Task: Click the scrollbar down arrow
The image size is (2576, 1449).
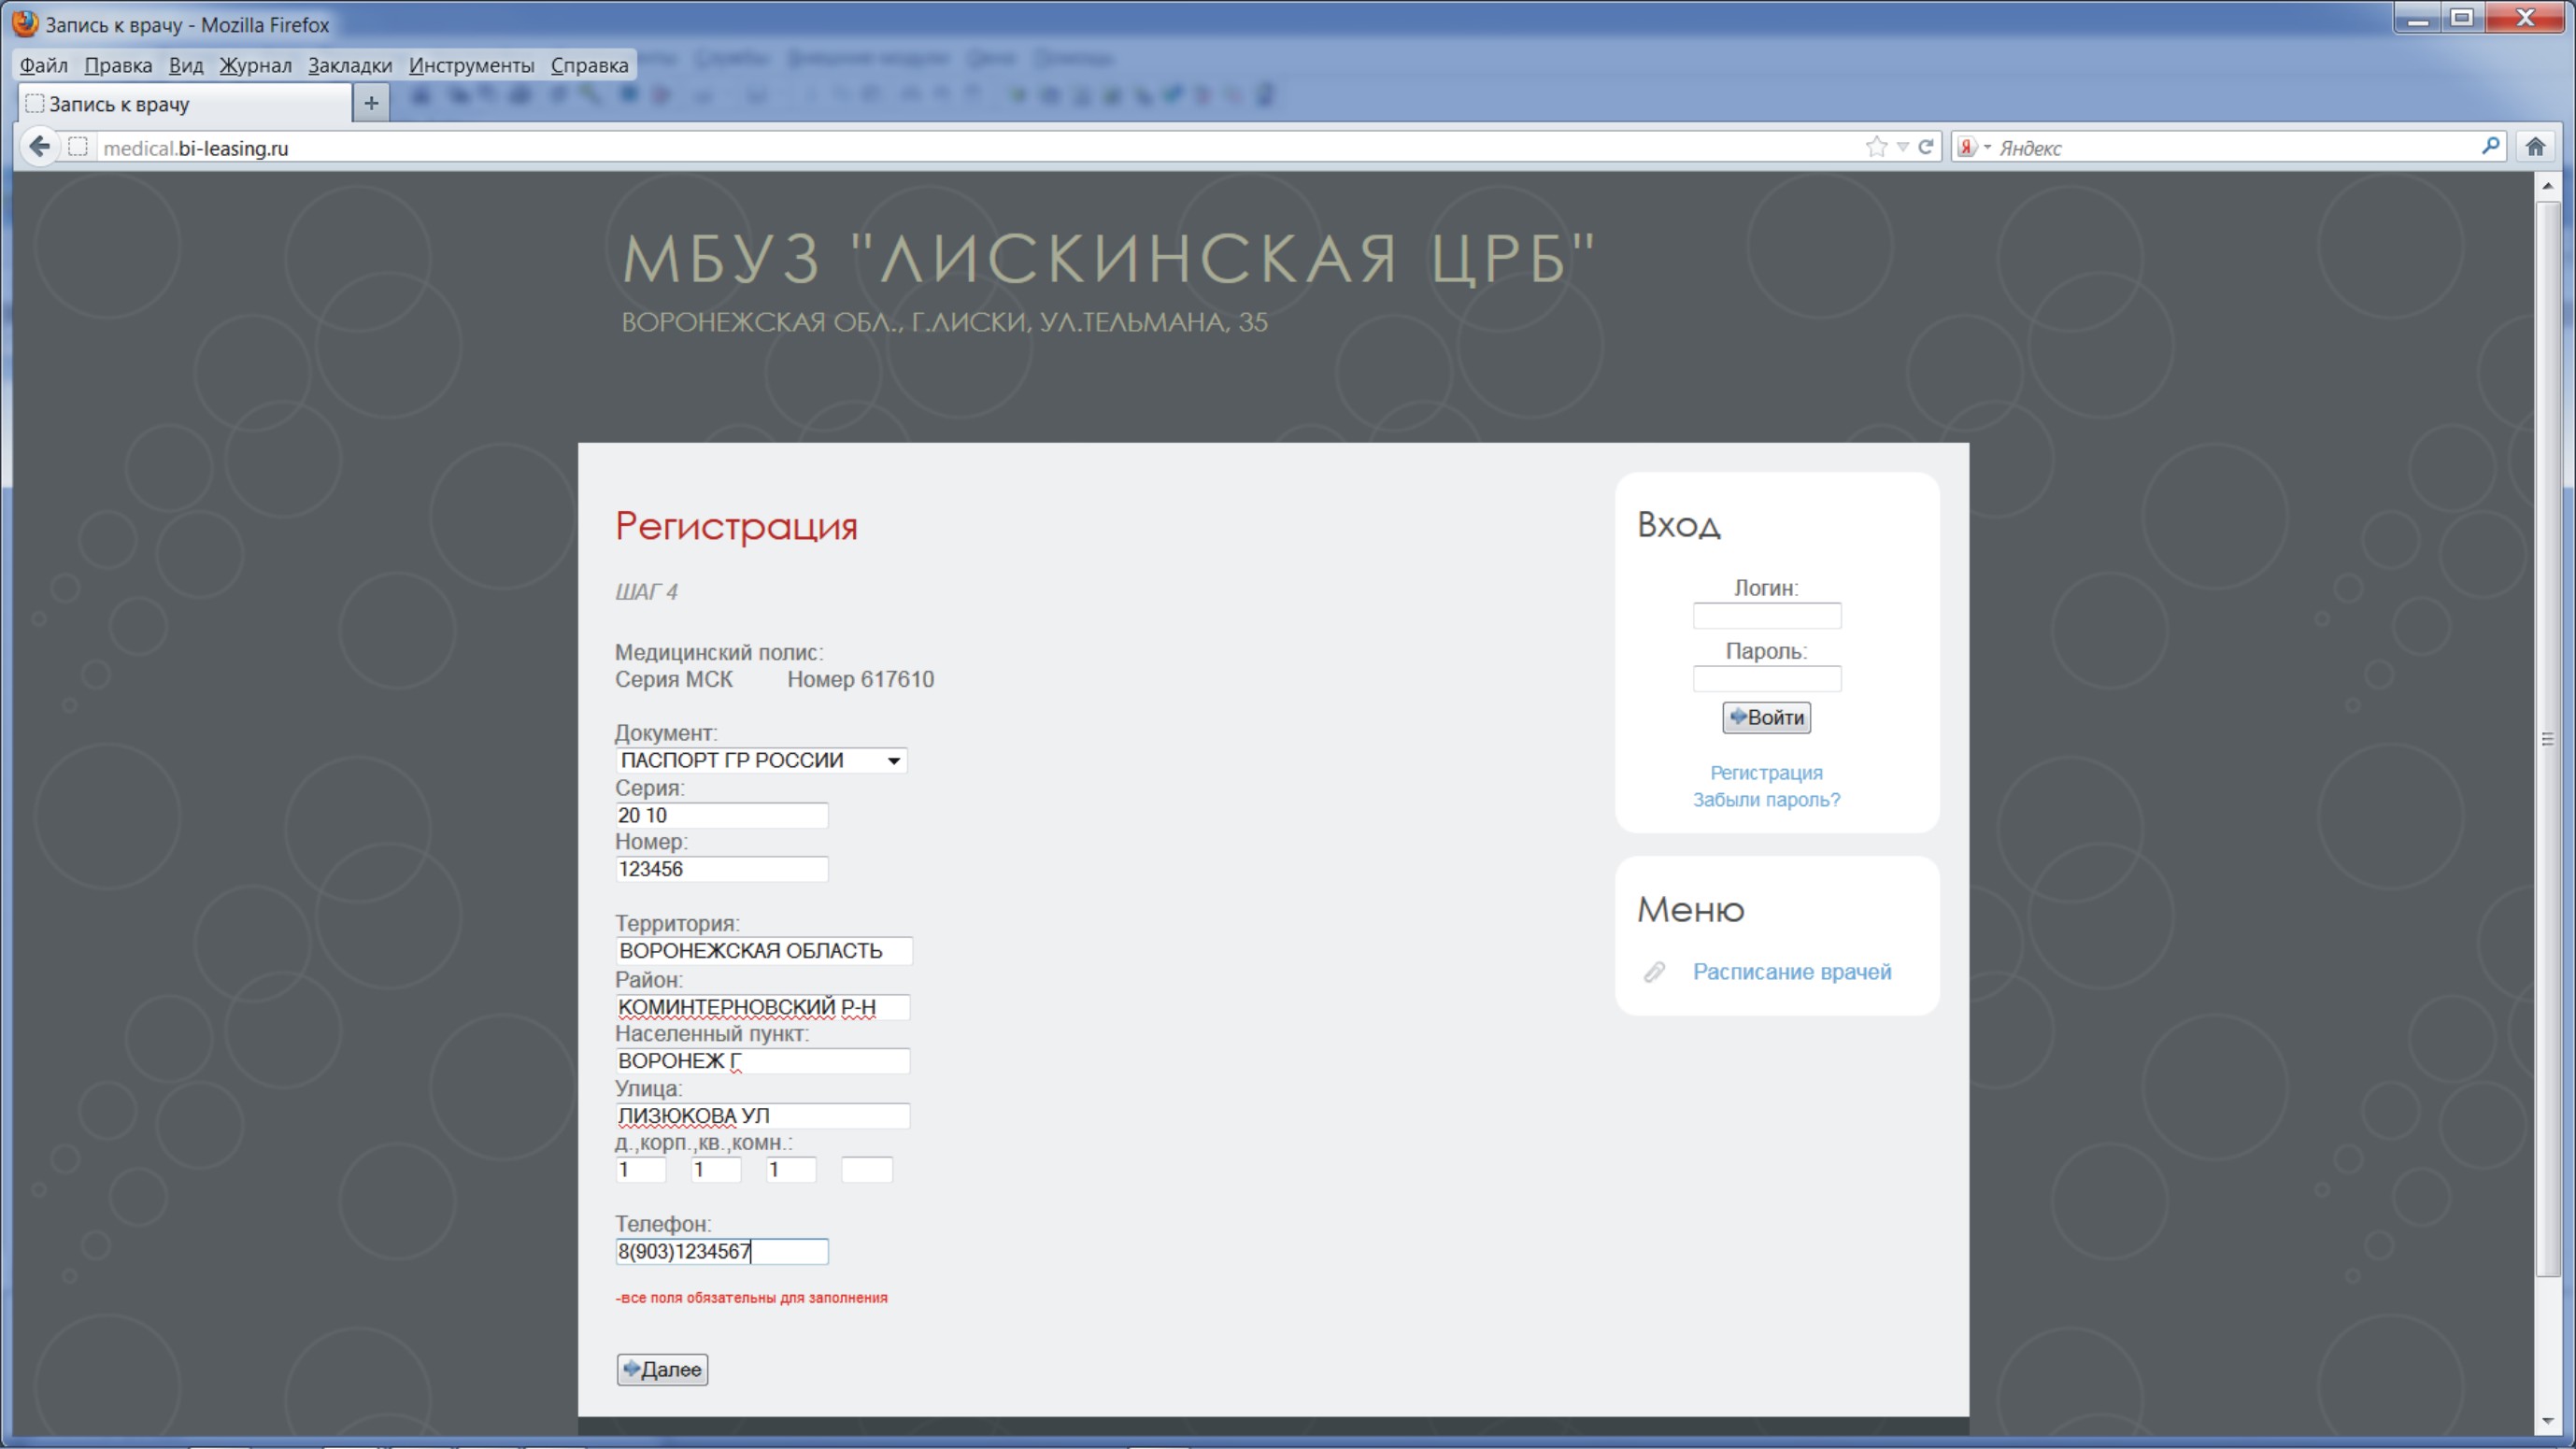Action: coord(2547,1421)
